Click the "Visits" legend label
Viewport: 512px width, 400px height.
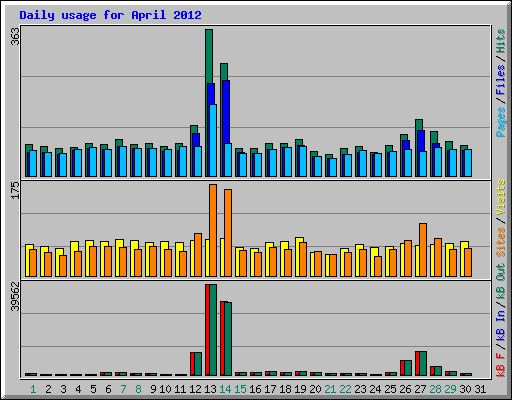click(x=500, y=197)
